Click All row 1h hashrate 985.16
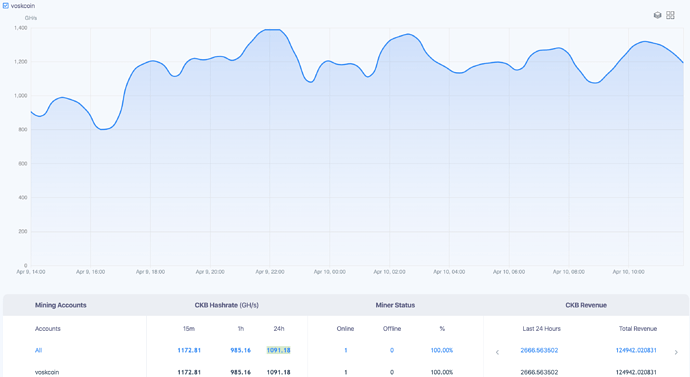690x377 pixels. tap(241, 351)
